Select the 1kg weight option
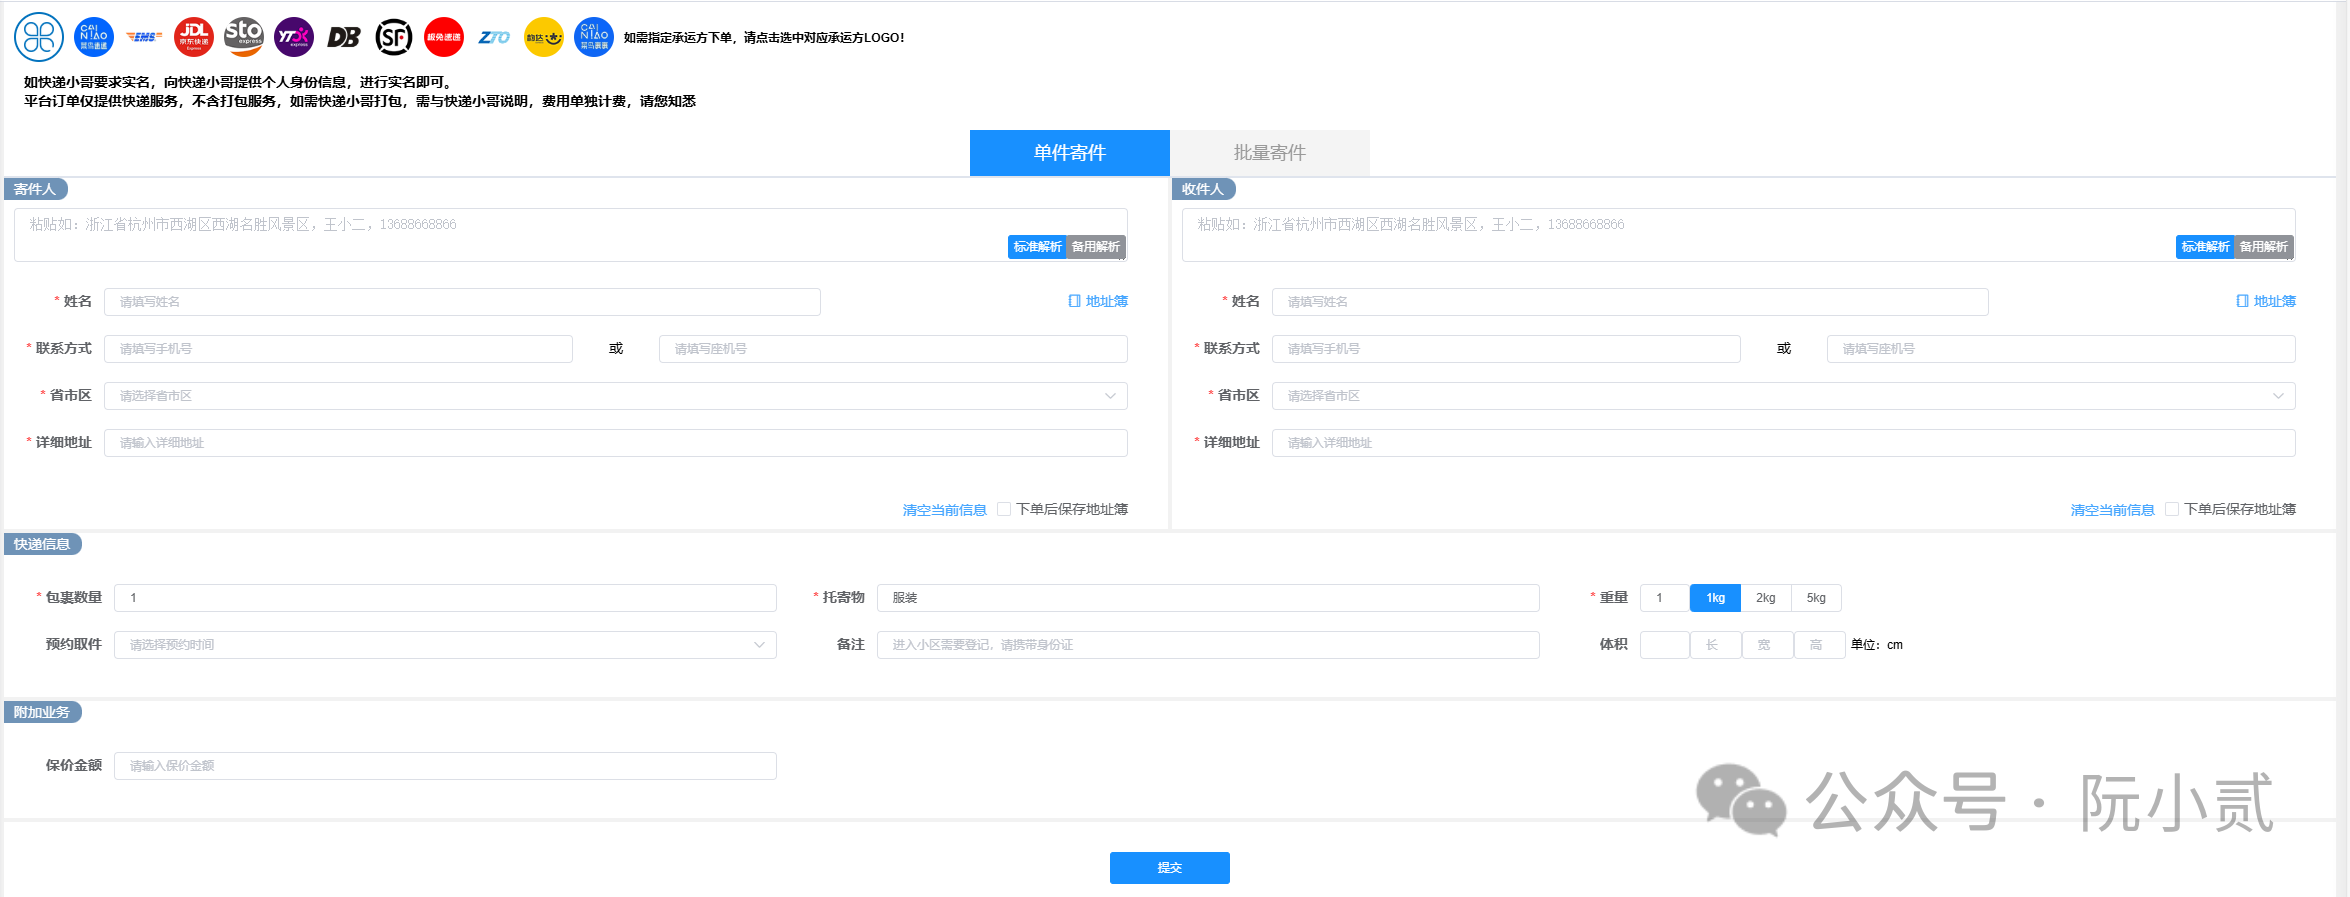This screenshot has width=2350, height=897. (x=1716, y=598)
